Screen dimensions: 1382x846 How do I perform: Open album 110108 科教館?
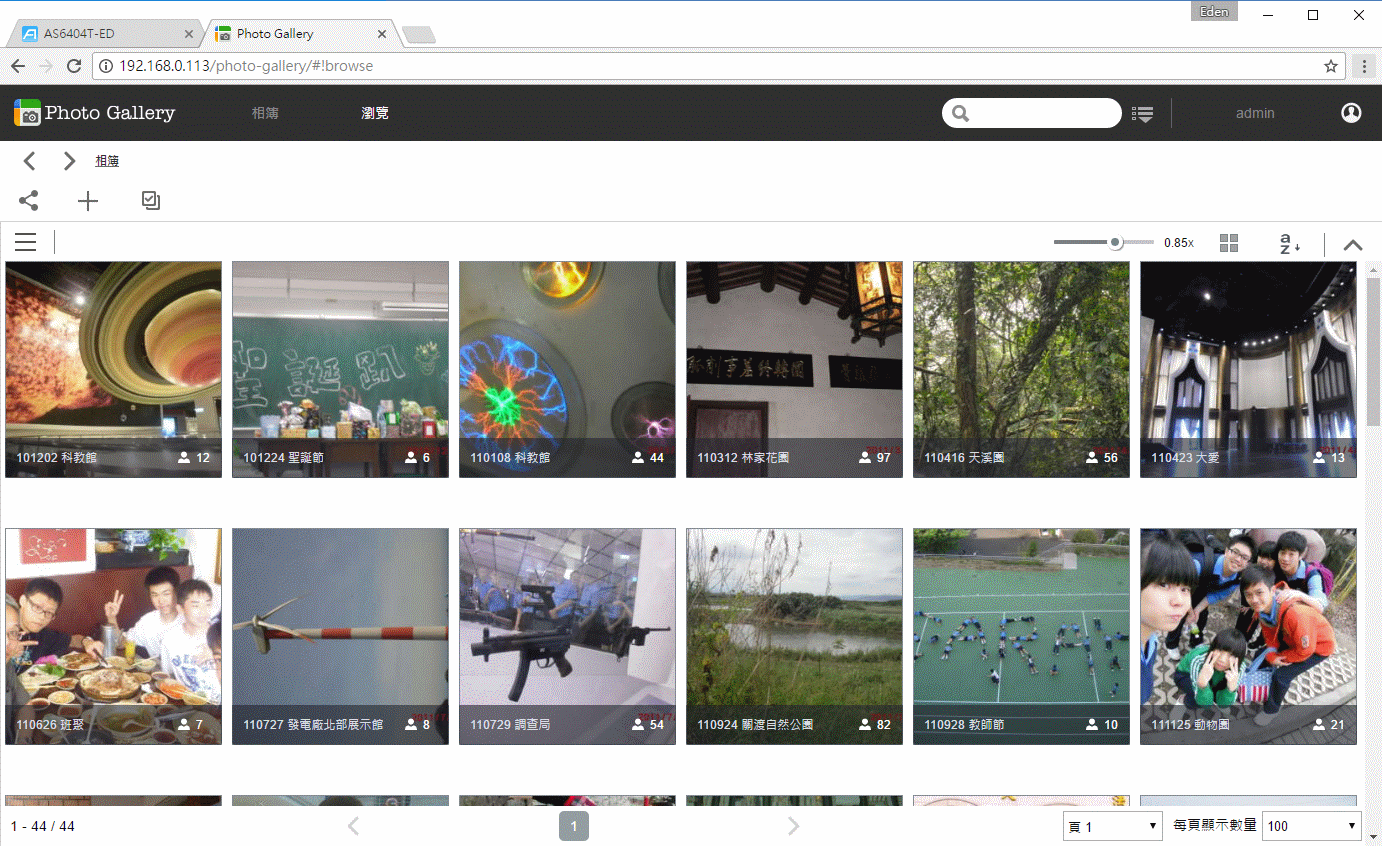point(567,369)
